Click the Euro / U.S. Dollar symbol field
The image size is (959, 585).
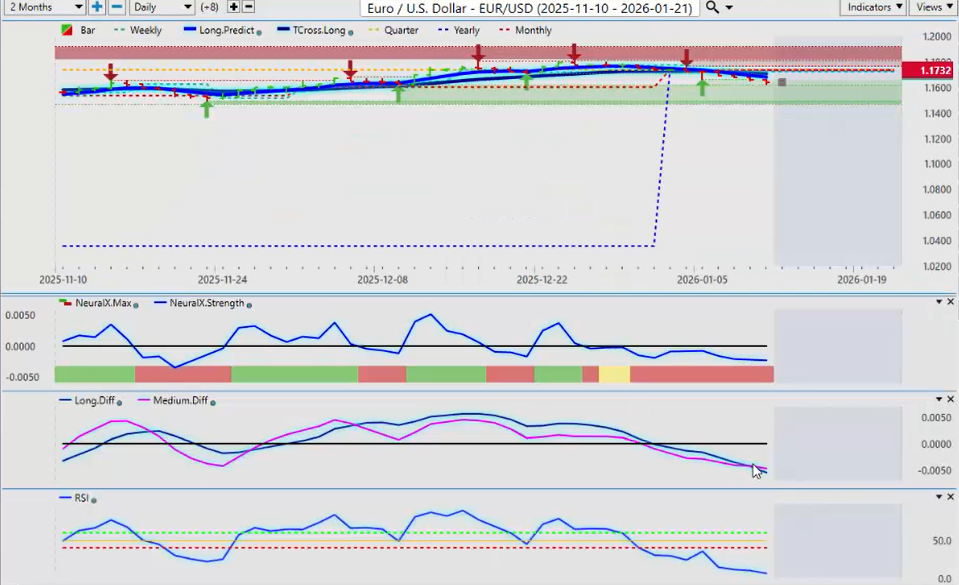coord(530,7)
